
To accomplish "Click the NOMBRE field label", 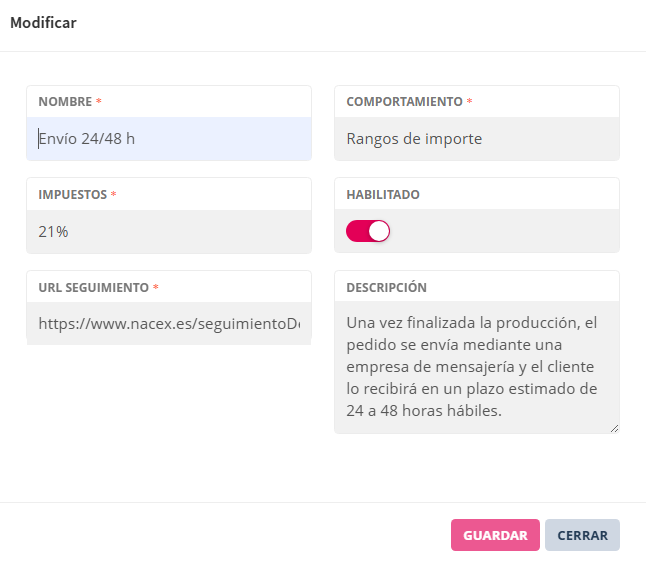I will pyautogui.click(x=65, y=102).
